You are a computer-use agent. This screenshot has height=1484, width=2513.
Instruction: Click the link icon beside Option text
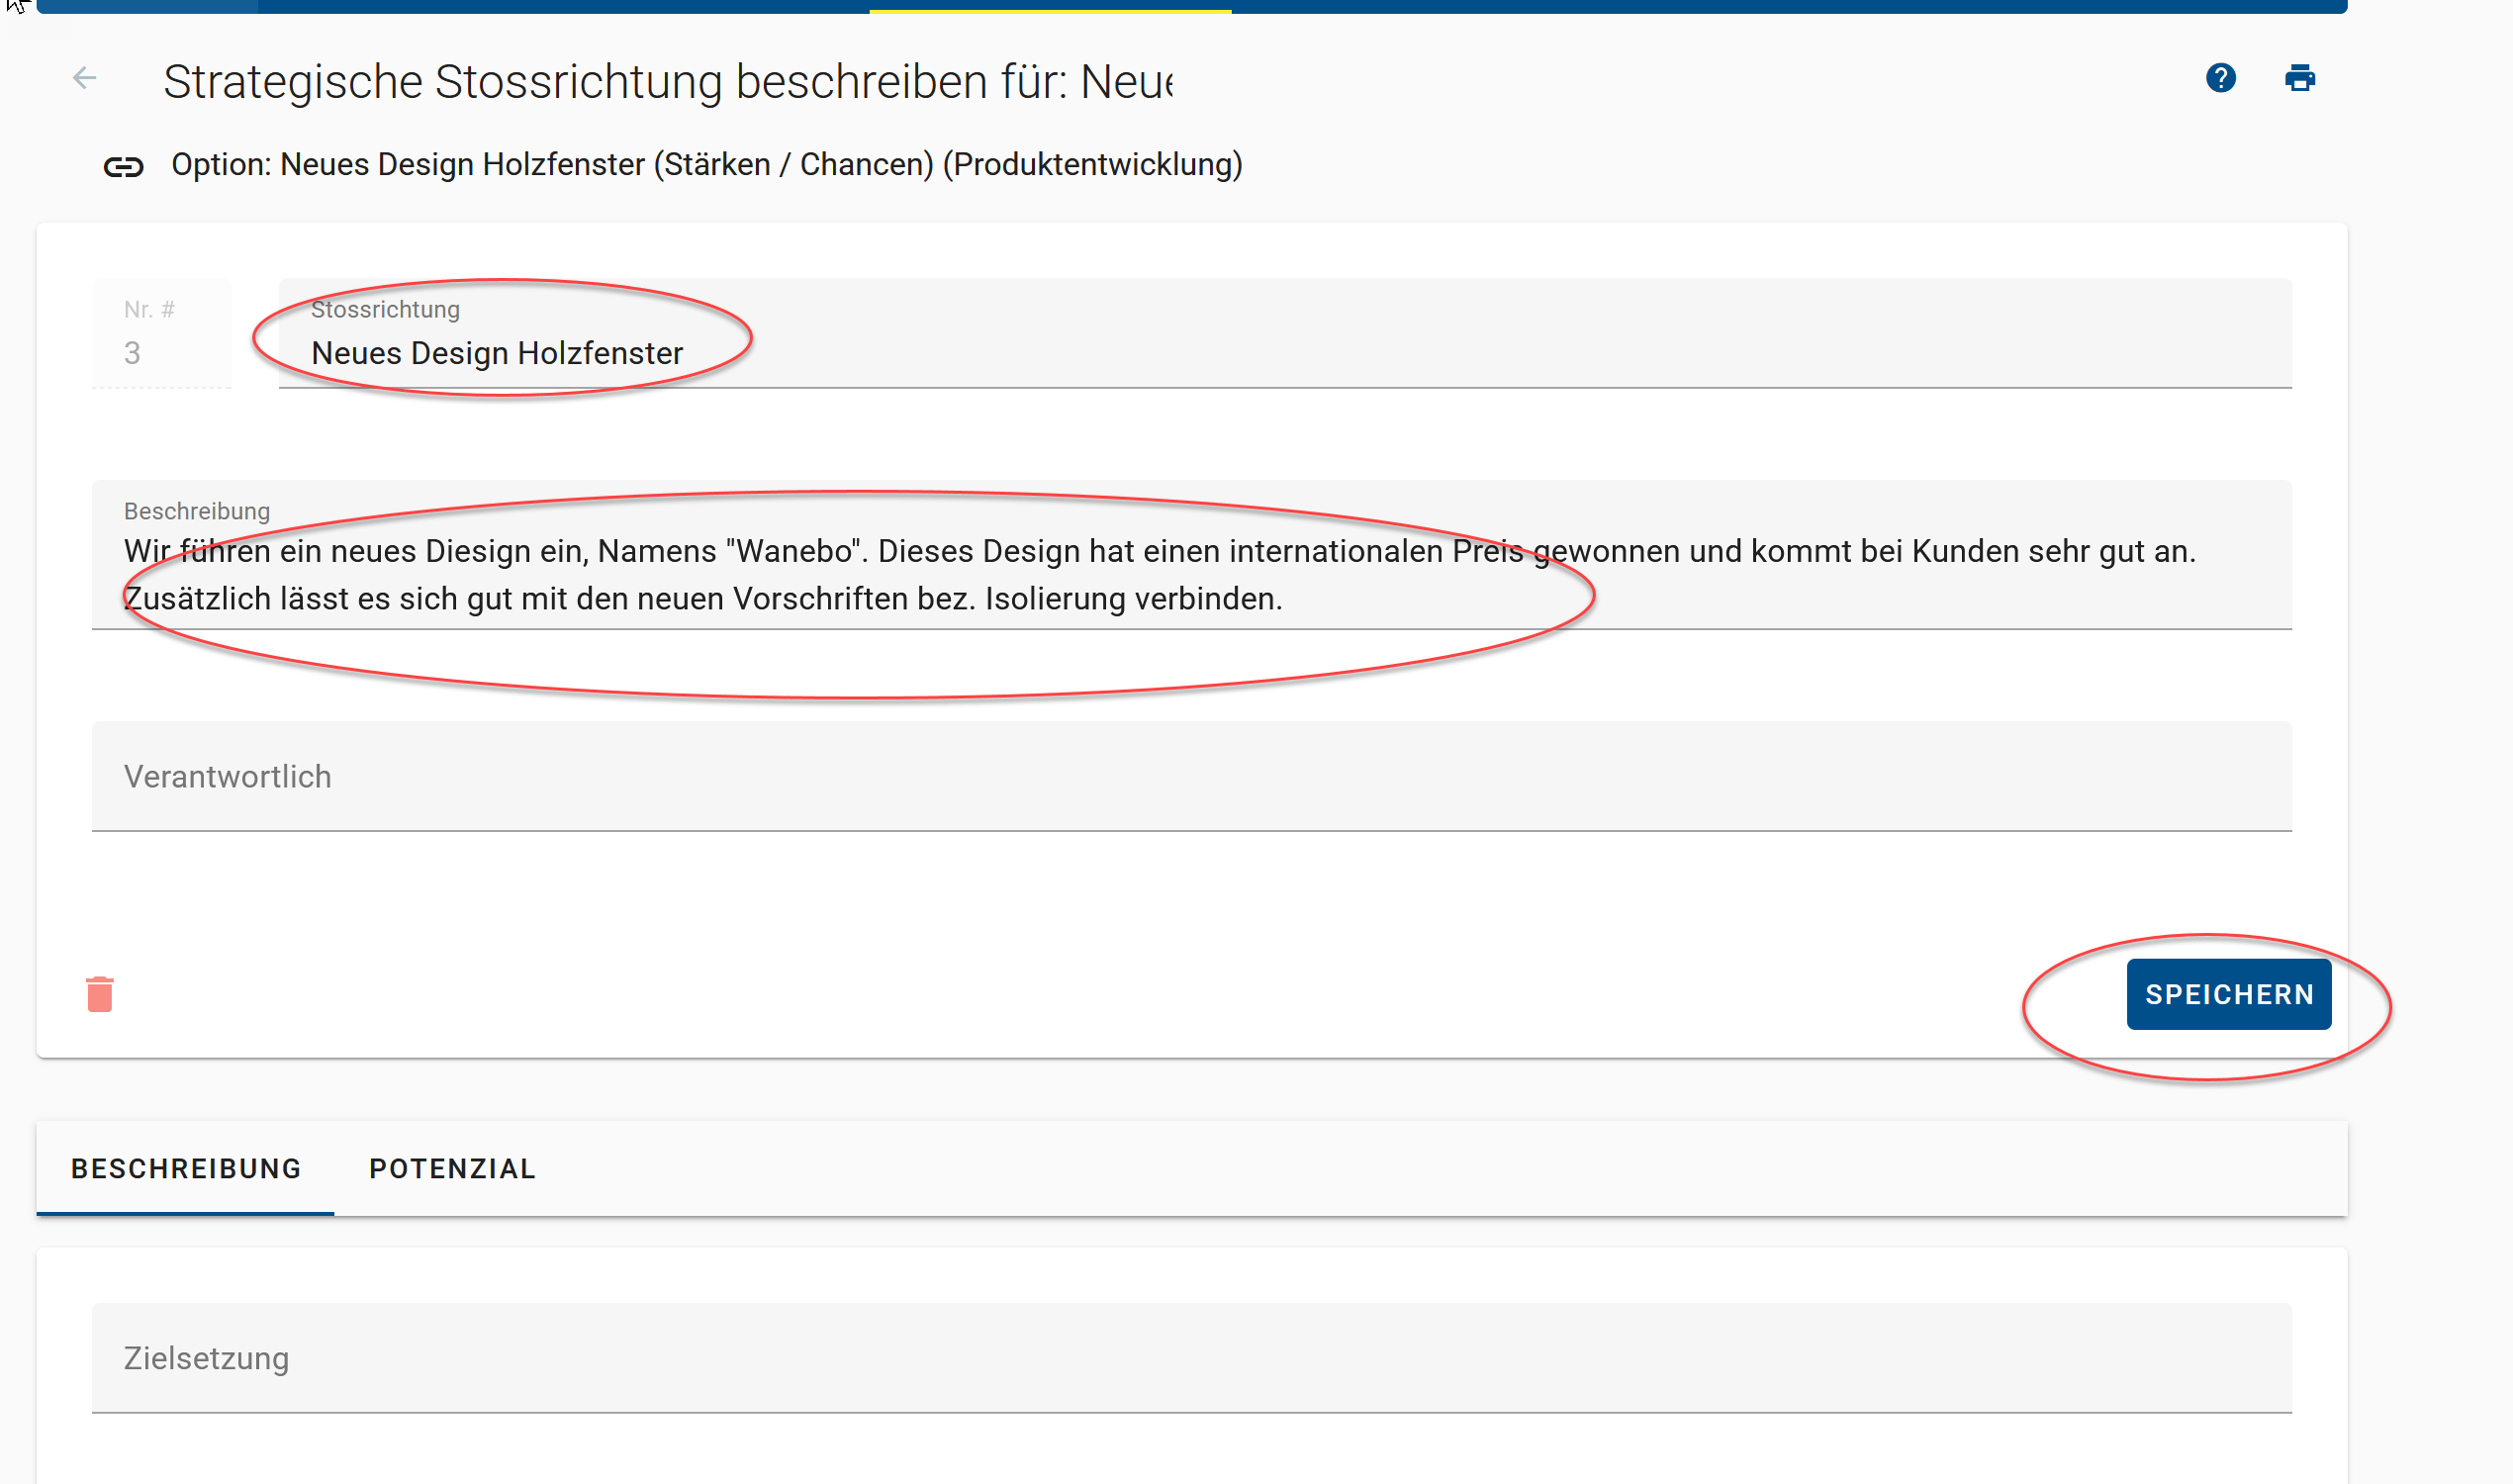coord(124,166)
